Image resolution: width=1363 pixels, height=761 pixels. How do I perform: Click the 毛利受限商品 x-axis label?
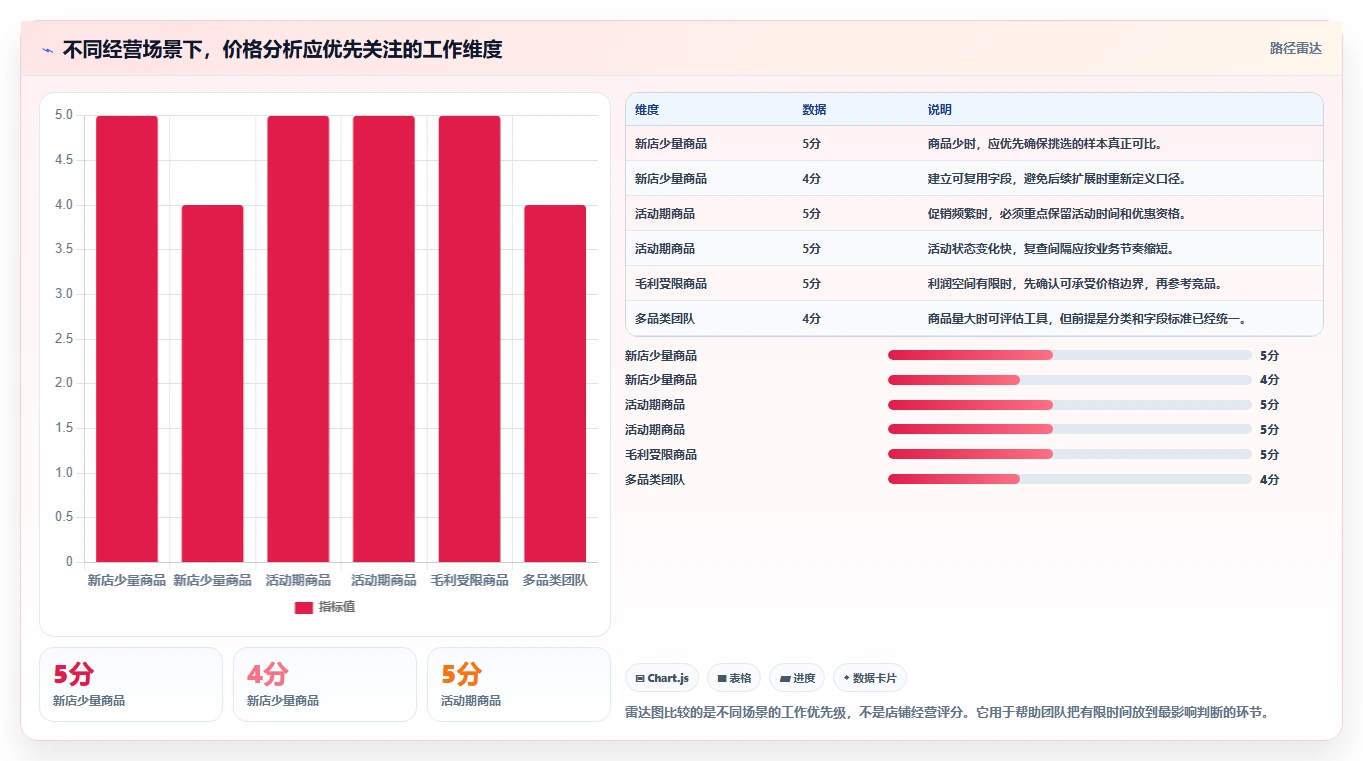point(469,580)
